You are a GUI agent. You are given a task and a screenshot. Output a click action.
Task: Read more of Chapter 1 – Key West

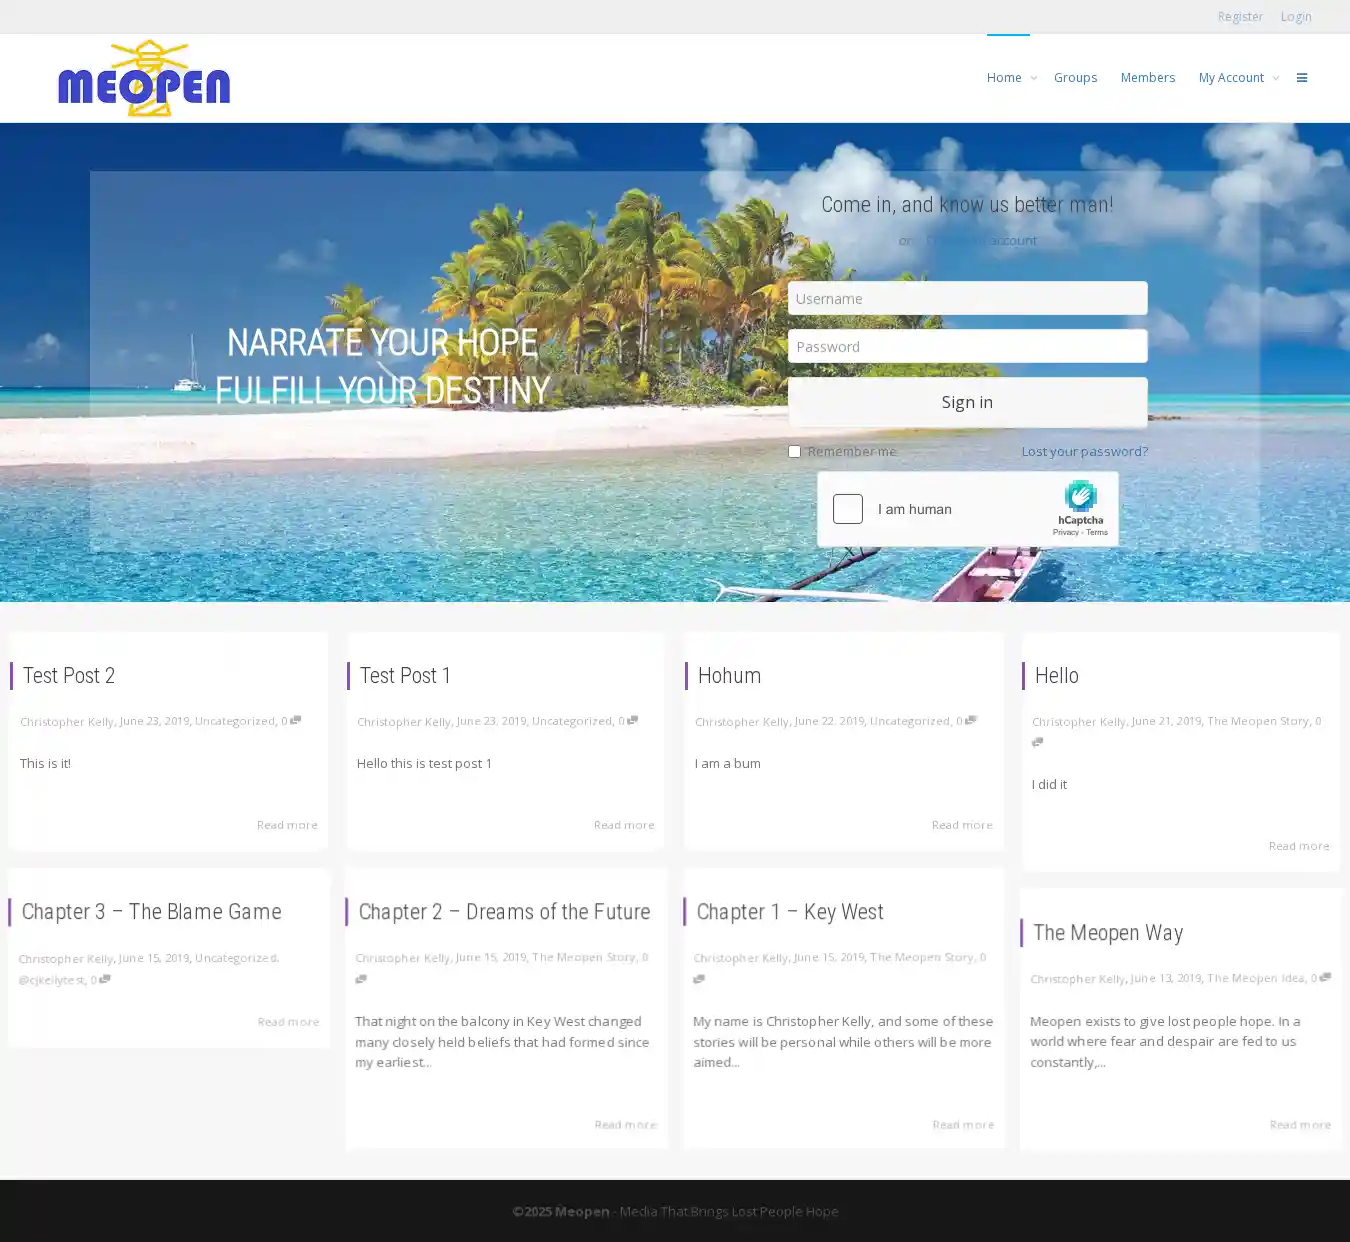coord(962,1125)
